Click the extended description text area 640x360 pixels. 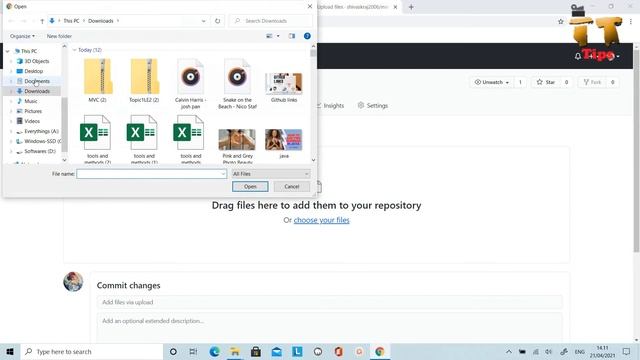[329, 328]
